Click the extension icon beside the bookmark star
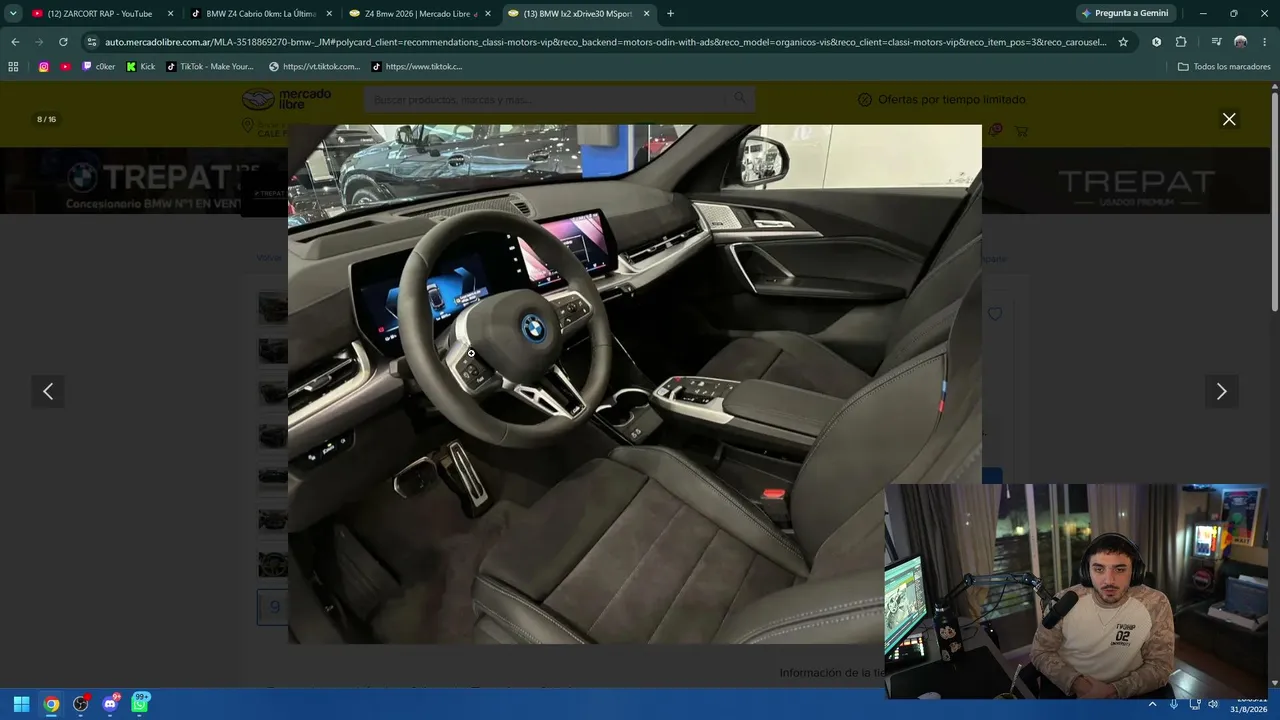This screenshot has height=720, width=1280. coord(1157,42)
